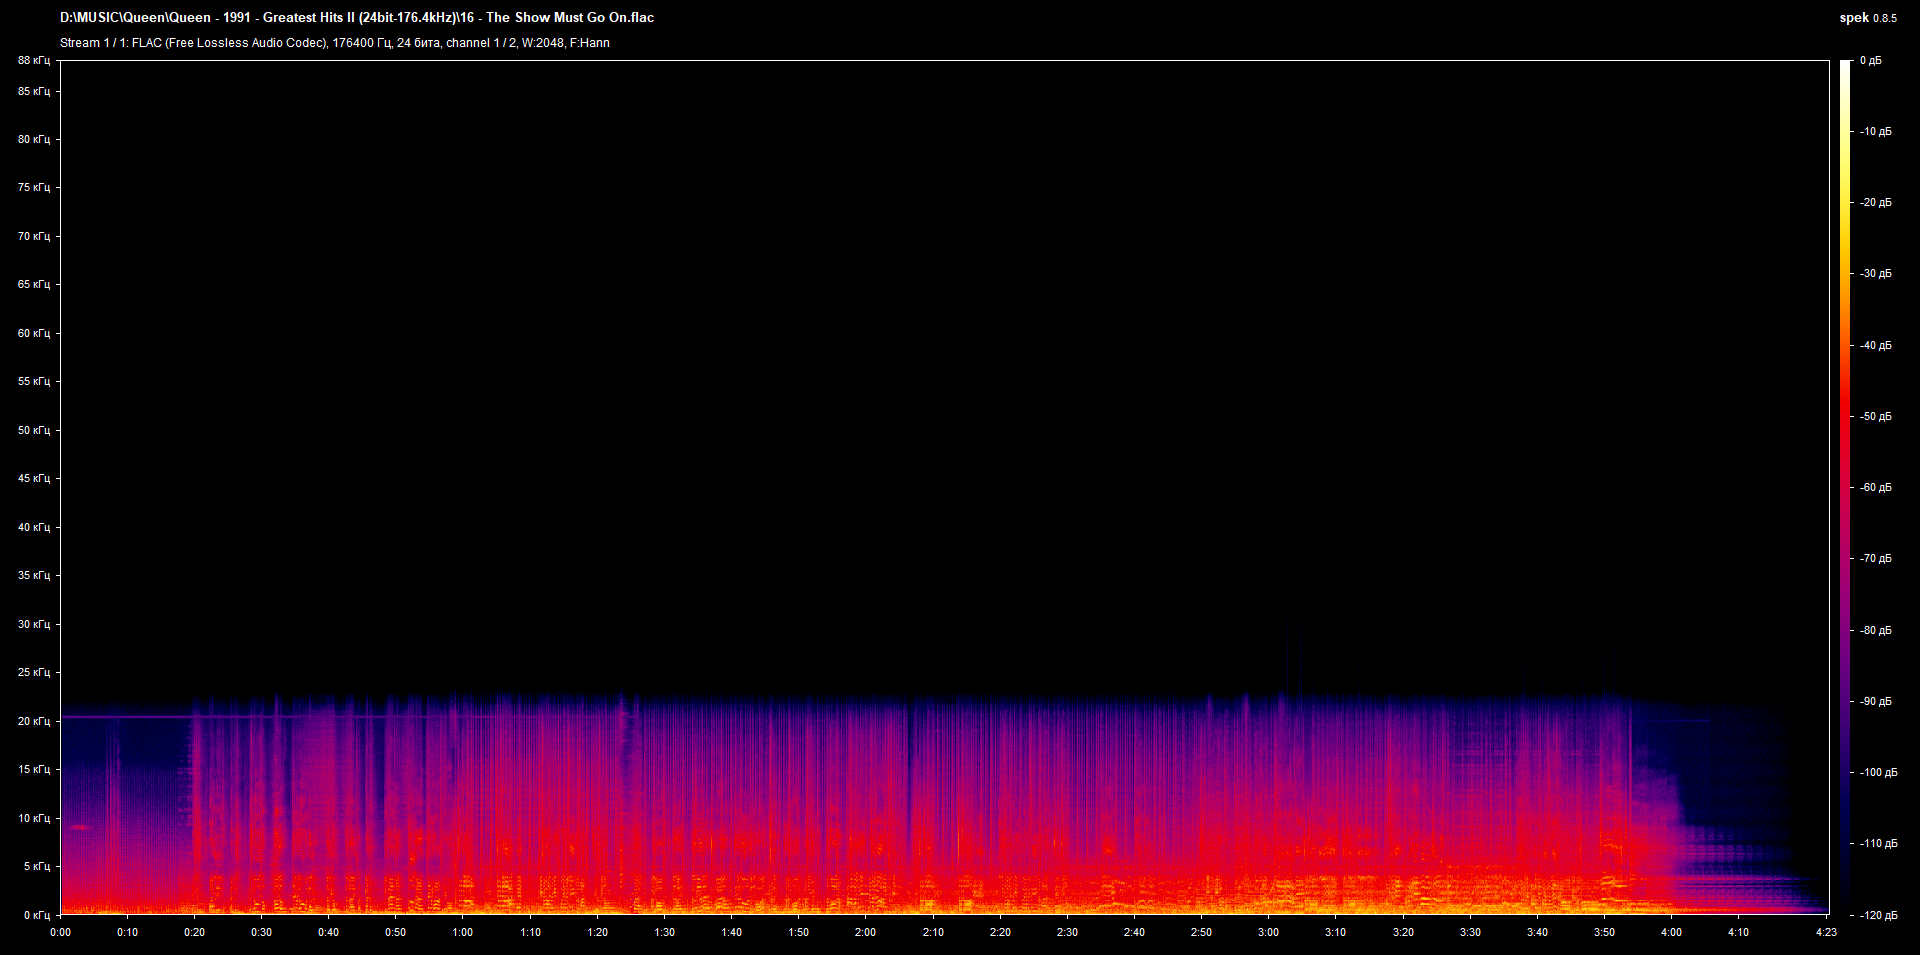
Task: Click the 20 kHz frequency axis label
Action: tap(34, 721)
